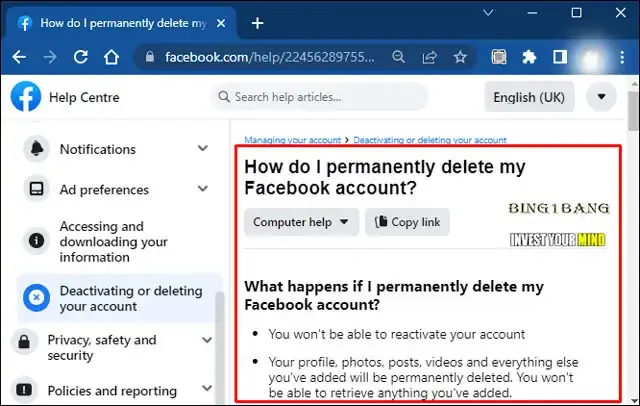Expand the Ad preferences section chevron

coord(203,188)
